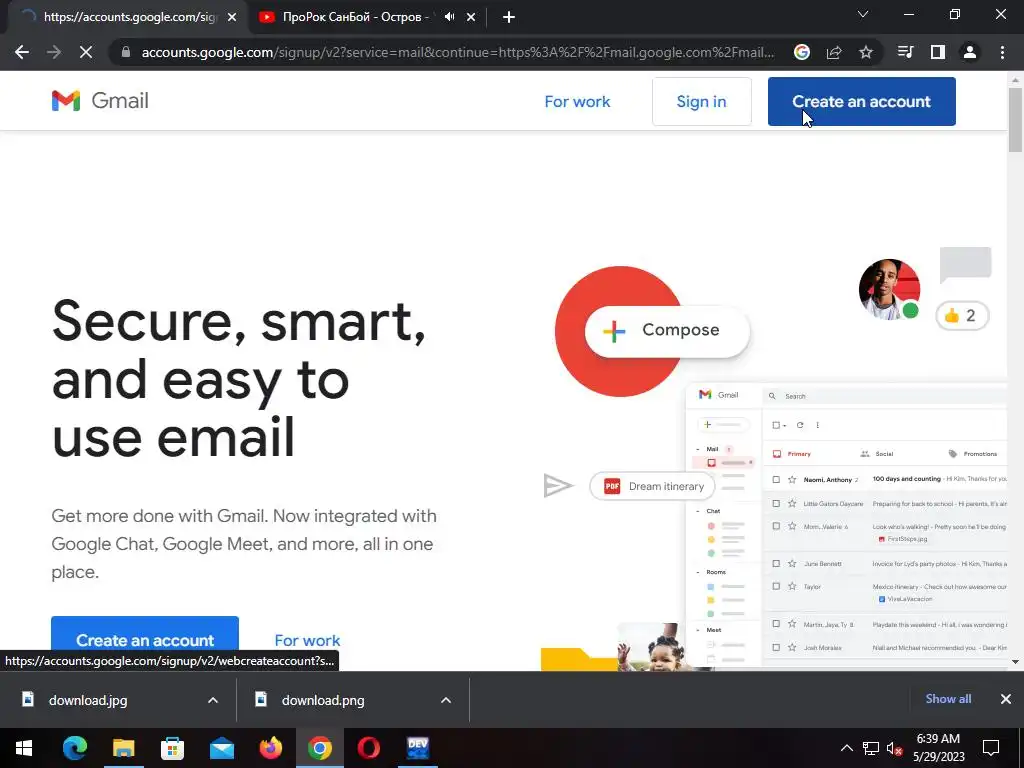Click the padlock site info icon

click(x=126, y=52)
